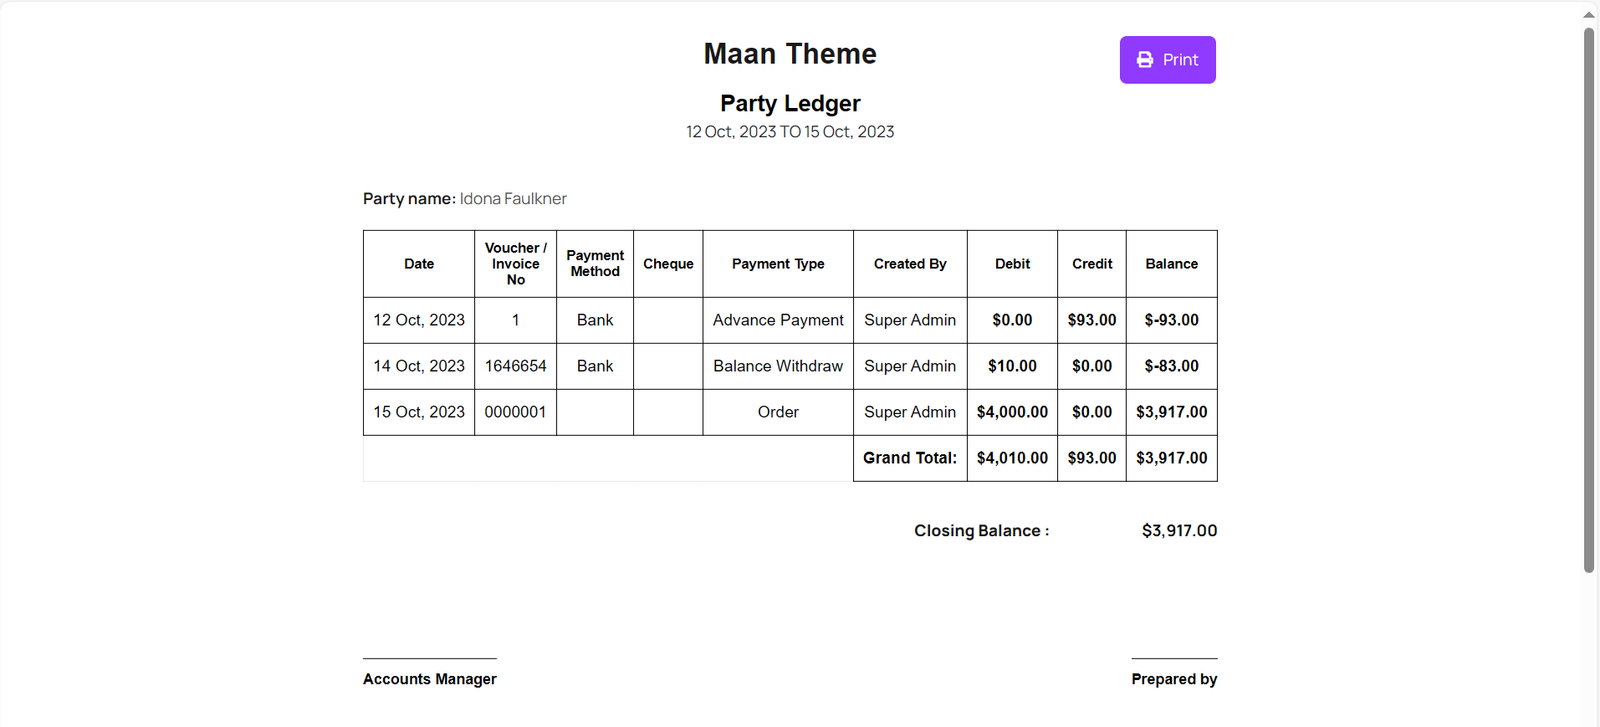Click the Accounts Manager signature label
The height and width of the screenshot is (727, 1600).
(x=430, y=679)
